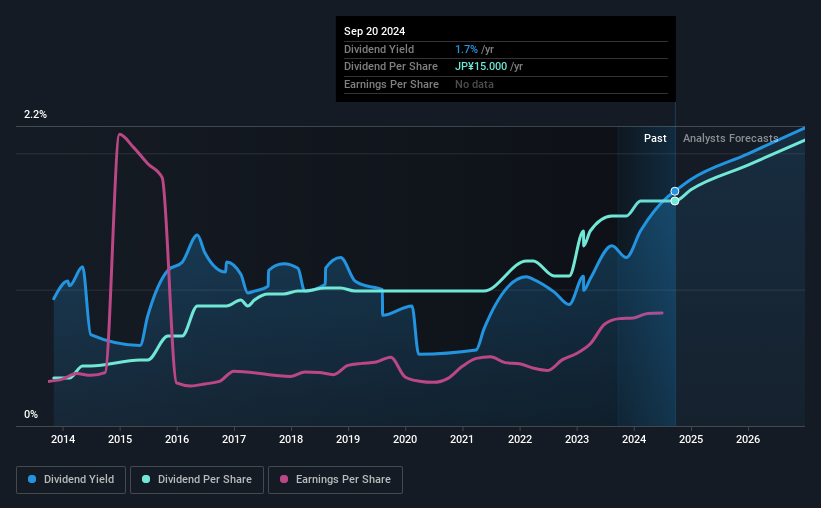Click the Earnings Per Share tooltip row label
The height and width of the screenshot is (508, 821).
click(x=391, y=84)
